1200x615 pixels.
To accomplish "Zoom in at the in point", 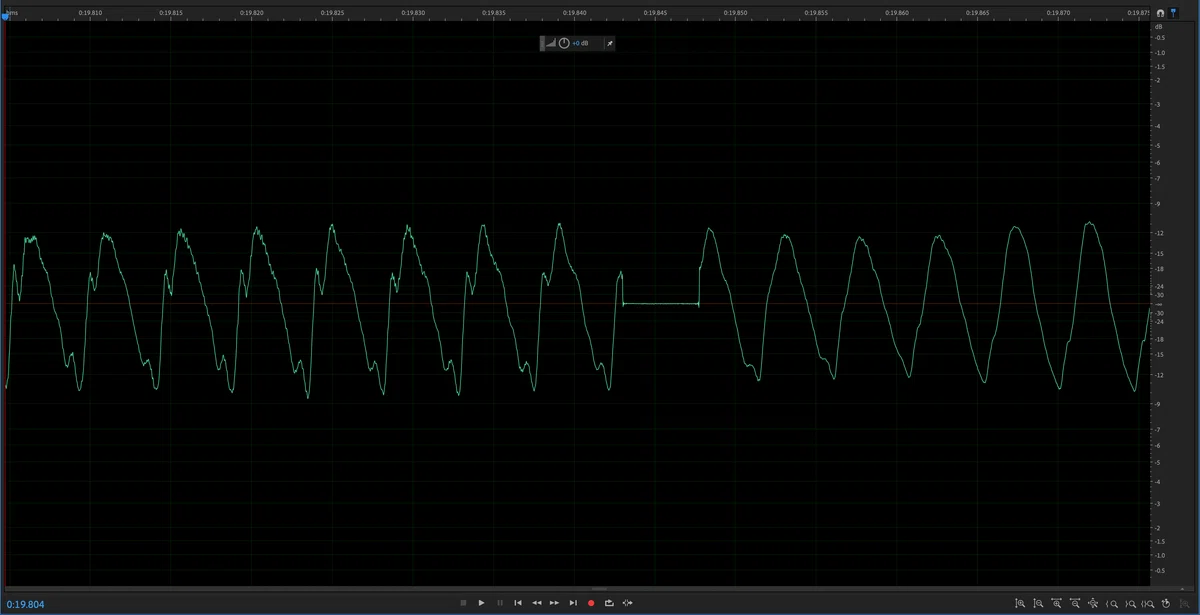I will pyautogui.click(x=1111, y=603).
